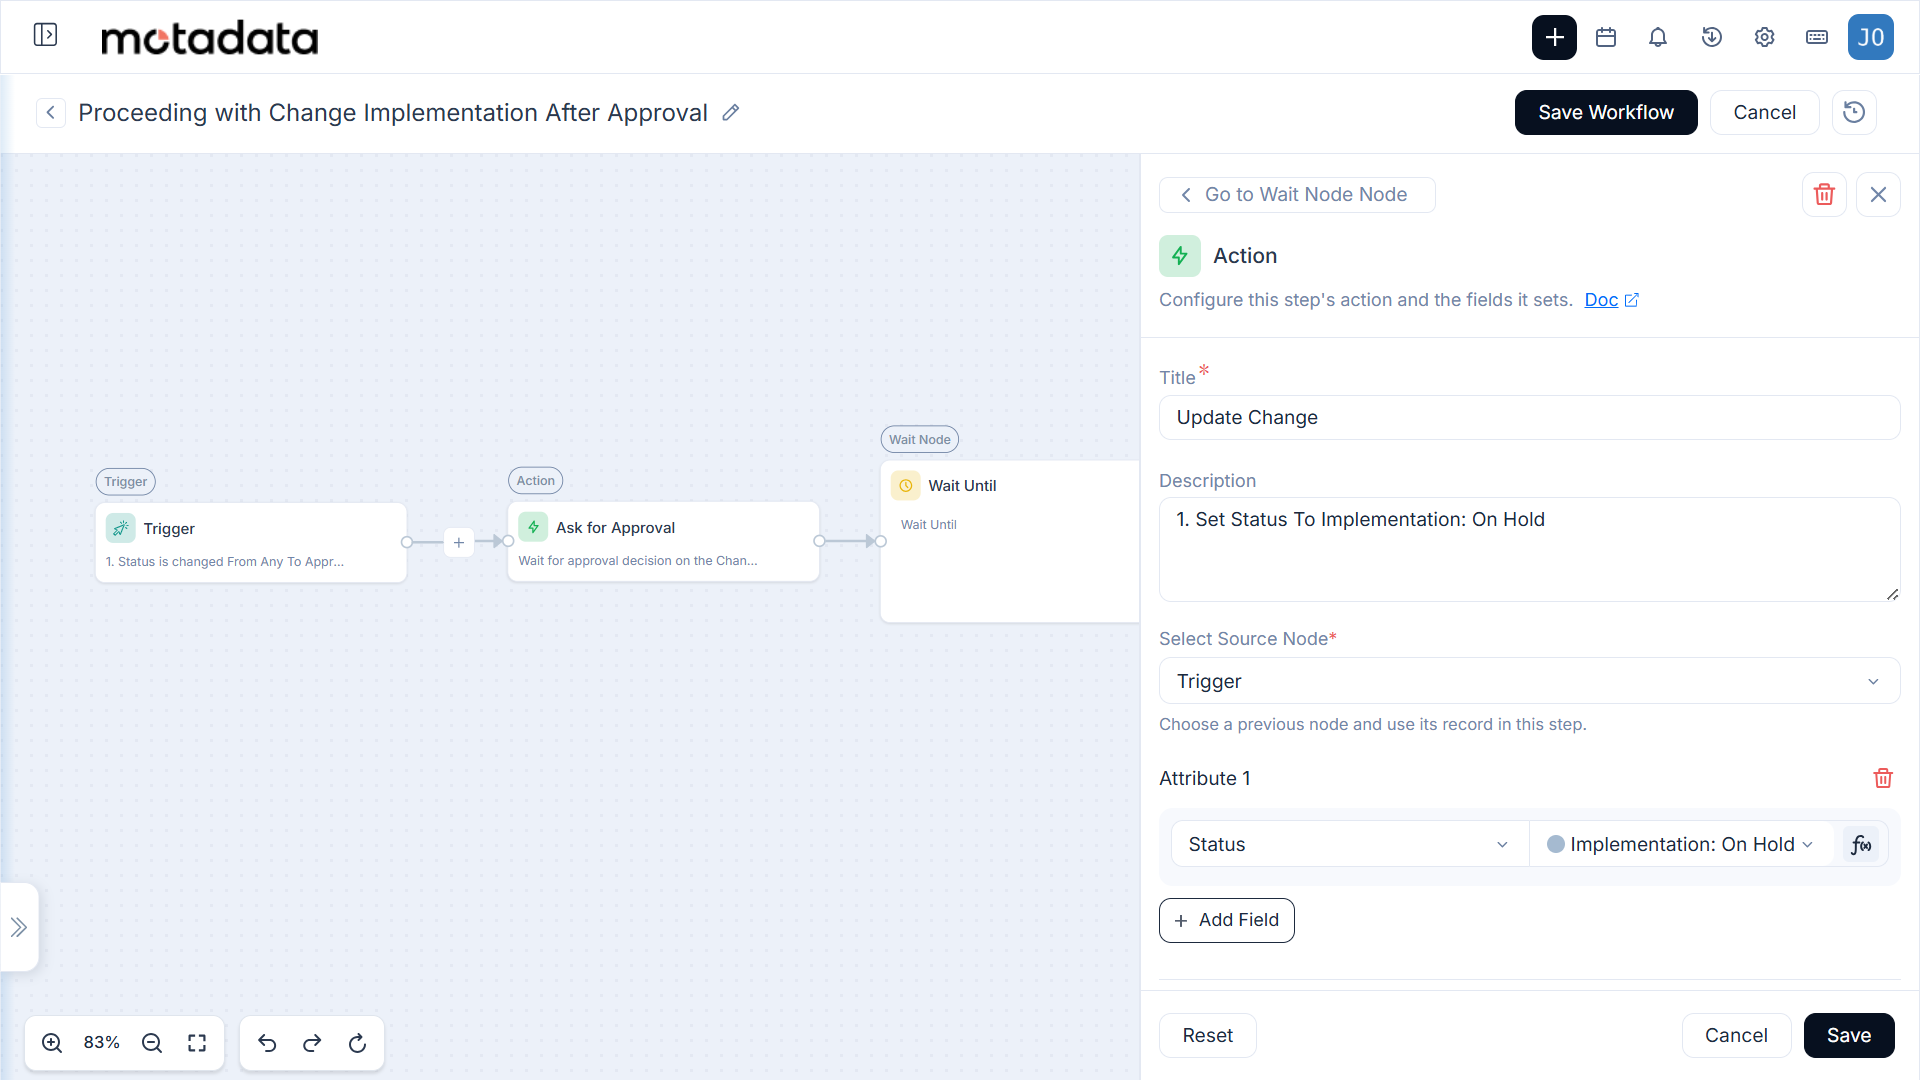Screen dimensions: 1920x1080
Task: Click the fx formula icon for Status value
Action: pyautogui.click(x=1861, y=844)
